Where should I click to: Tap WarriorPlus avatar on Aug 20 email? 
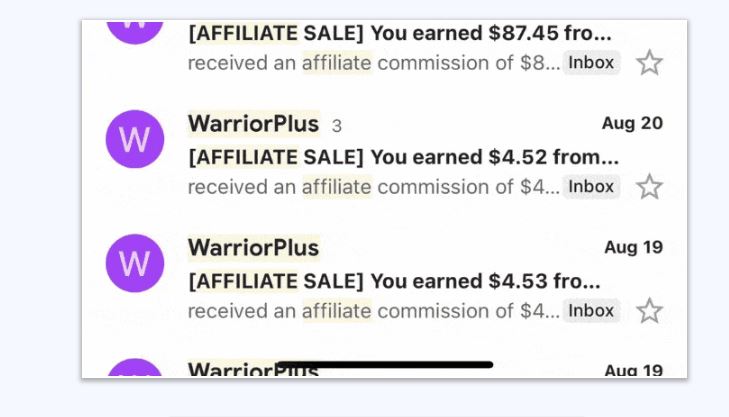click(135, 139)
